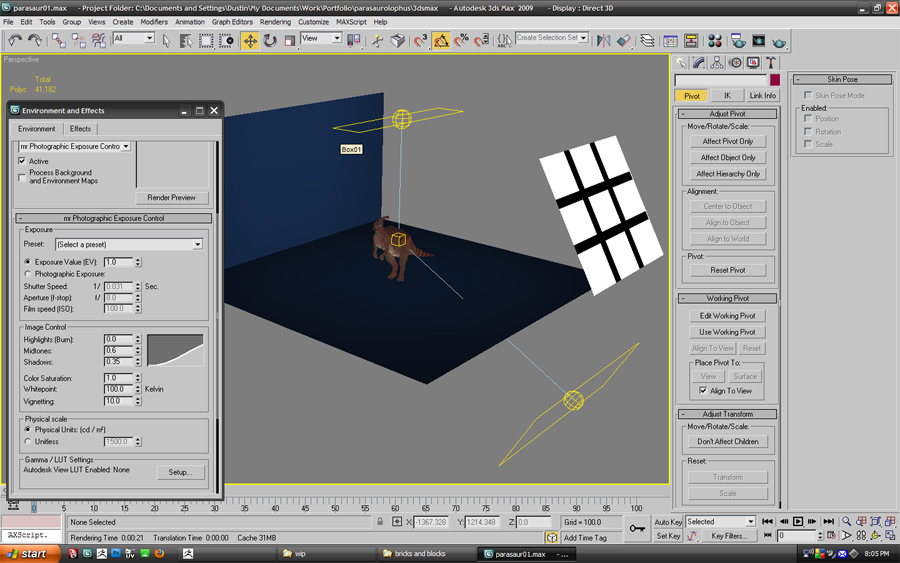
Task: Collapse the Working Pivot rollout
Action: pyautogui.click(x=727, y=298)
